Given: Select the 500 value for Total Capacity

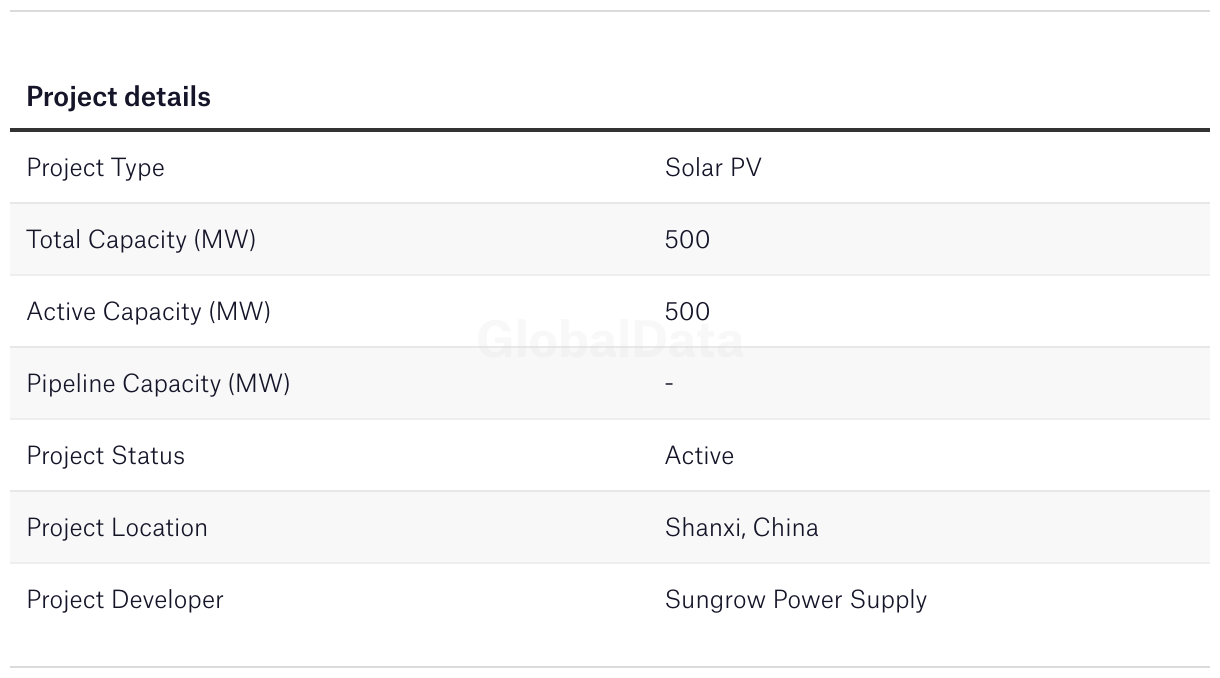Looking at the screenshot, I should point(687,240).
